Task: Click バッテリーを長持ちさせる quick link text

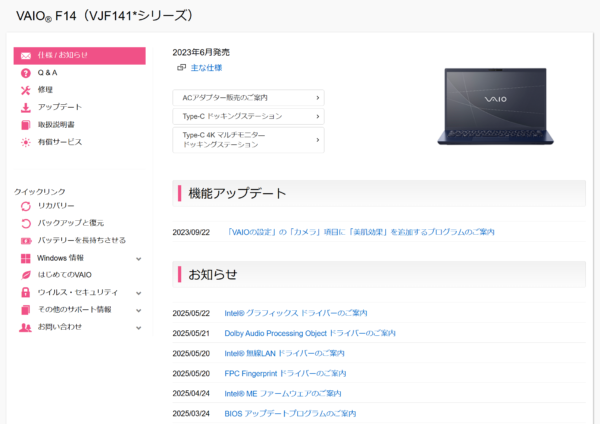Action: pyautogui.click(x=82, y=240)
